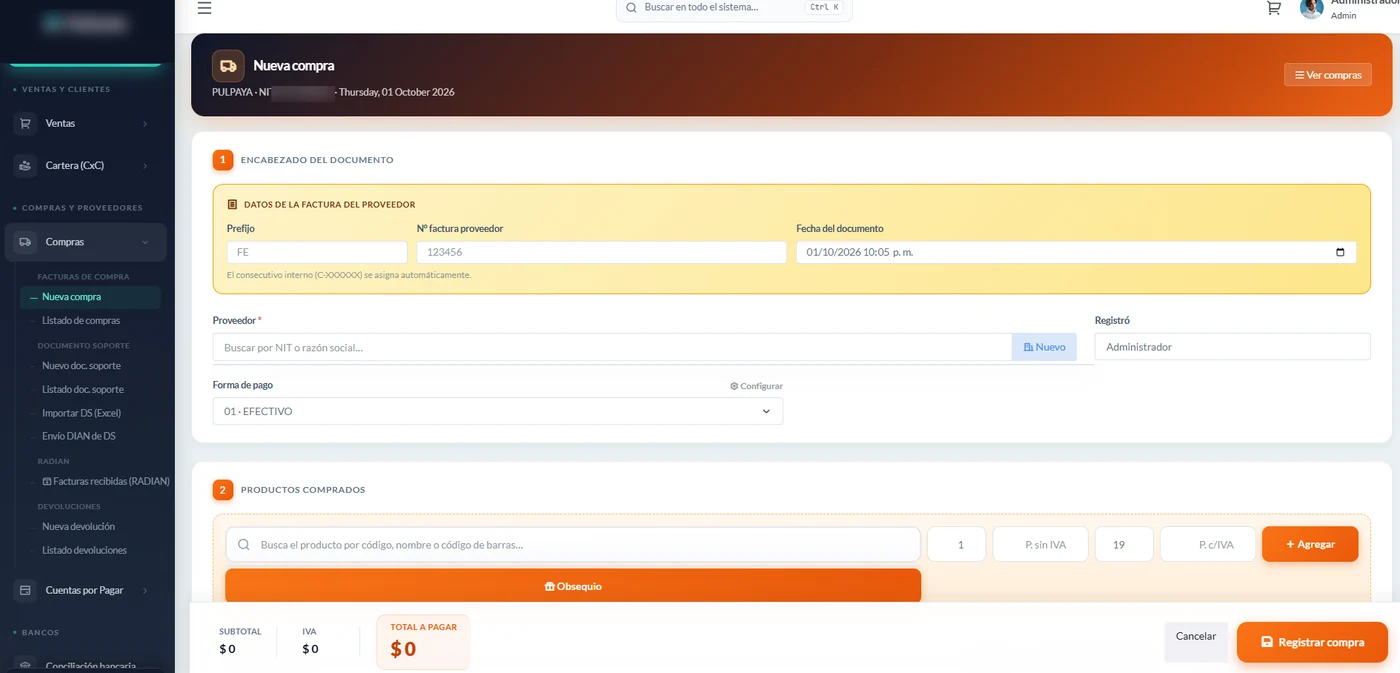The image size is (1400, 673).
Task: Click the Ventas cart icon in sidebar
Action: 25,123
